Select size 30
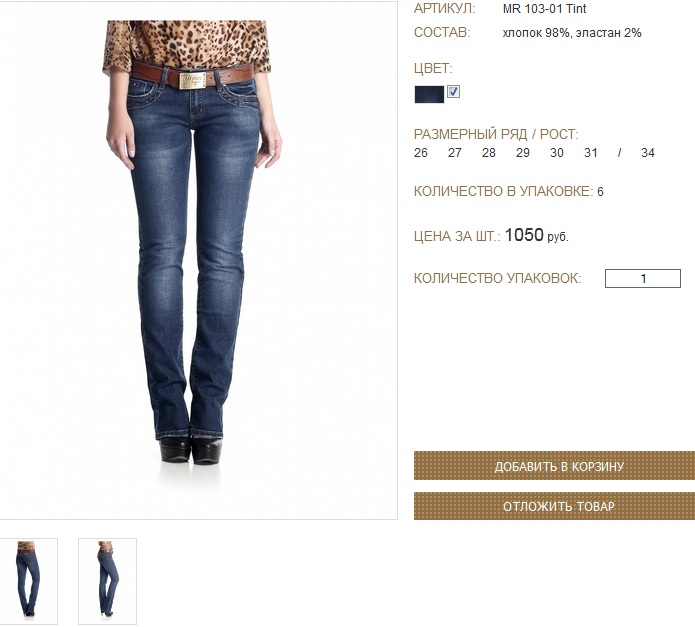Image resolution: width=695 pixels, height=627 pixels. (x=557, y=153)
